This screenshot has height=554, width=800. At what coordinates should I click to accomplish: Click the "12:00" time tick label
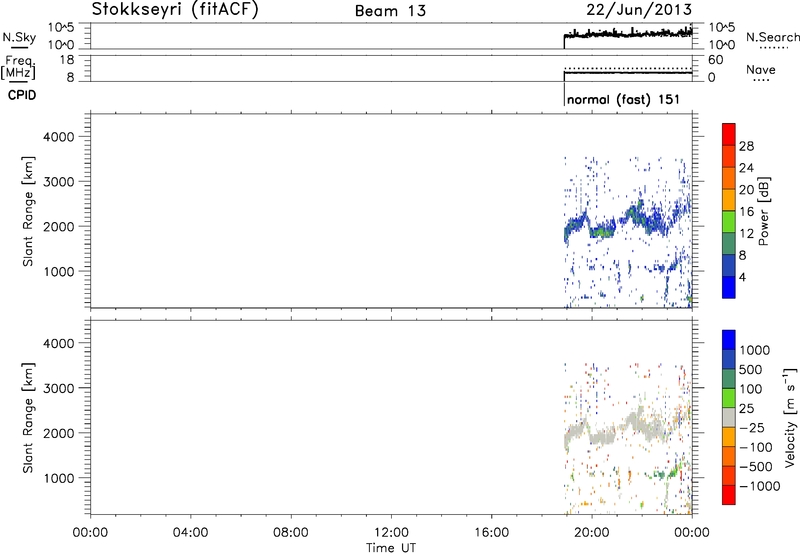[391, 533]
